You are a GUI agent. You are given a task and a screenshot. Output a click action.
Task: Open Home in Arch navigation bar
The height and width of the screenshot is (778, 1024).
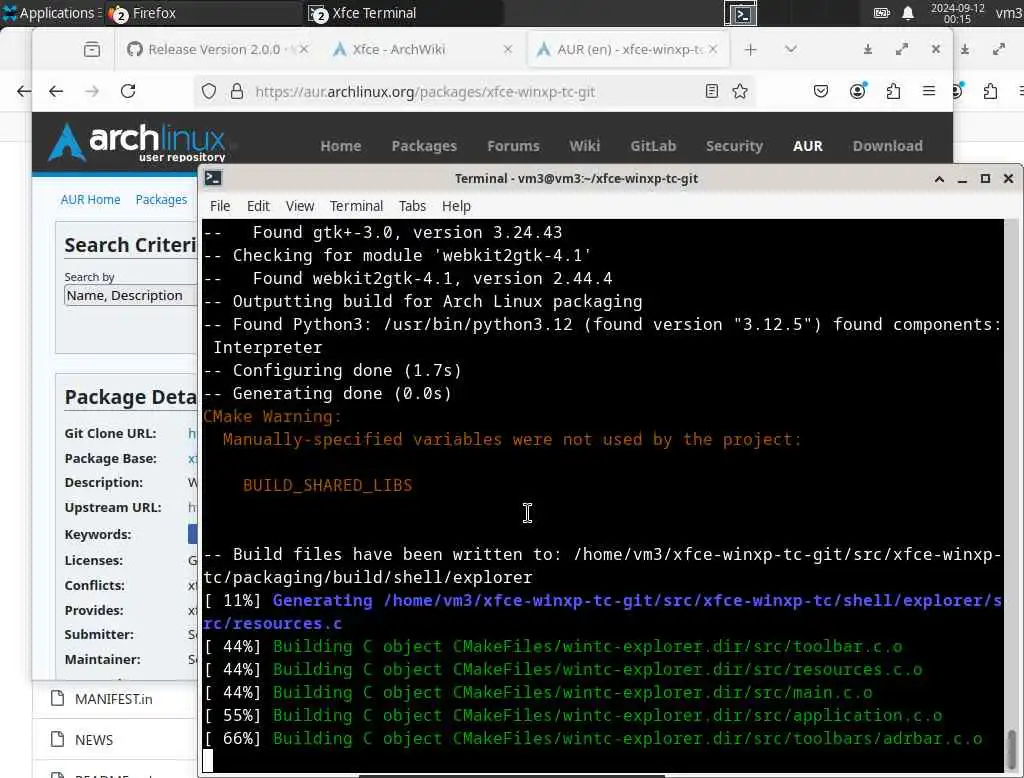341,146
